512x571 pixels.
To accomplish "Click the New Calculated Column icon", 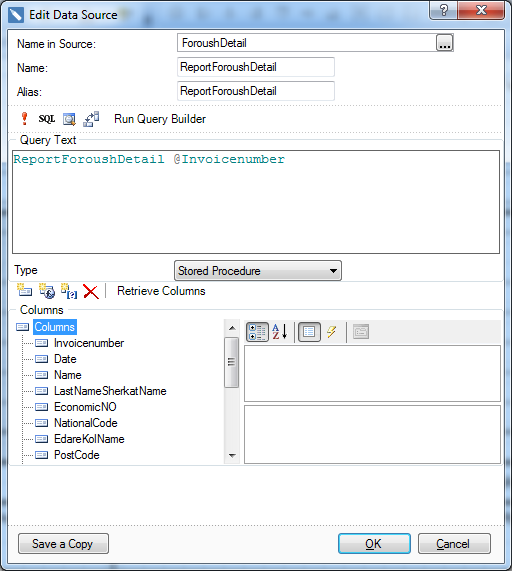I will point(47,291).
